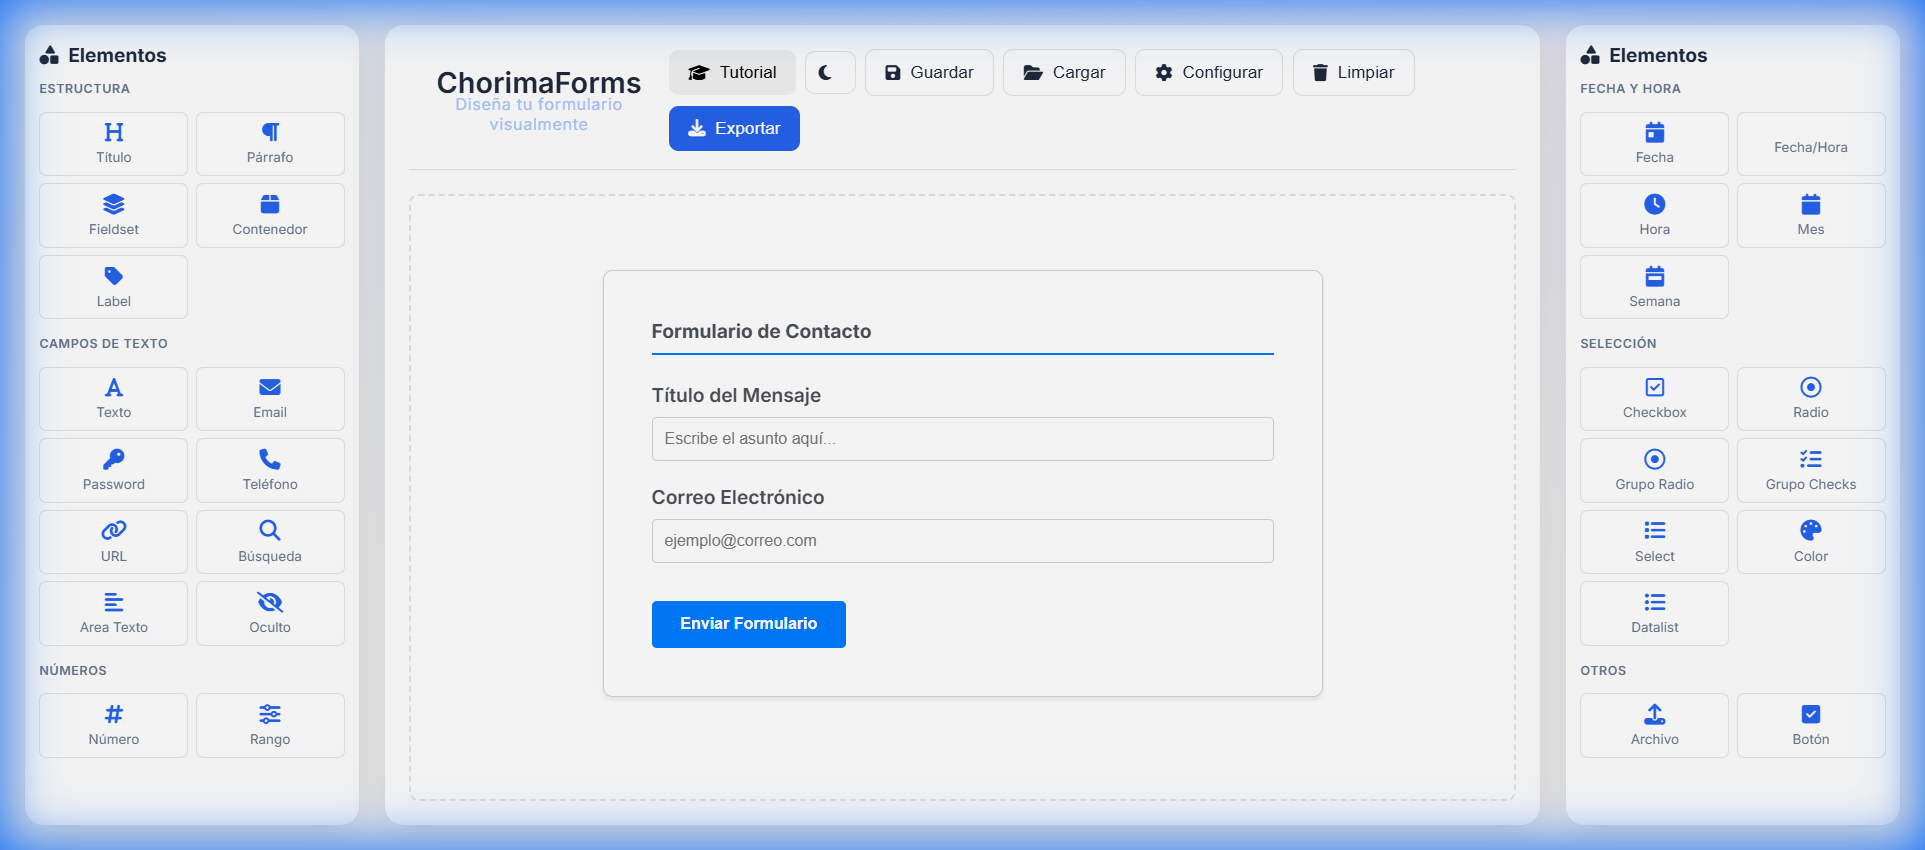Add a Grupo Radio element

pyautogui.click(x=1654, y=470)
